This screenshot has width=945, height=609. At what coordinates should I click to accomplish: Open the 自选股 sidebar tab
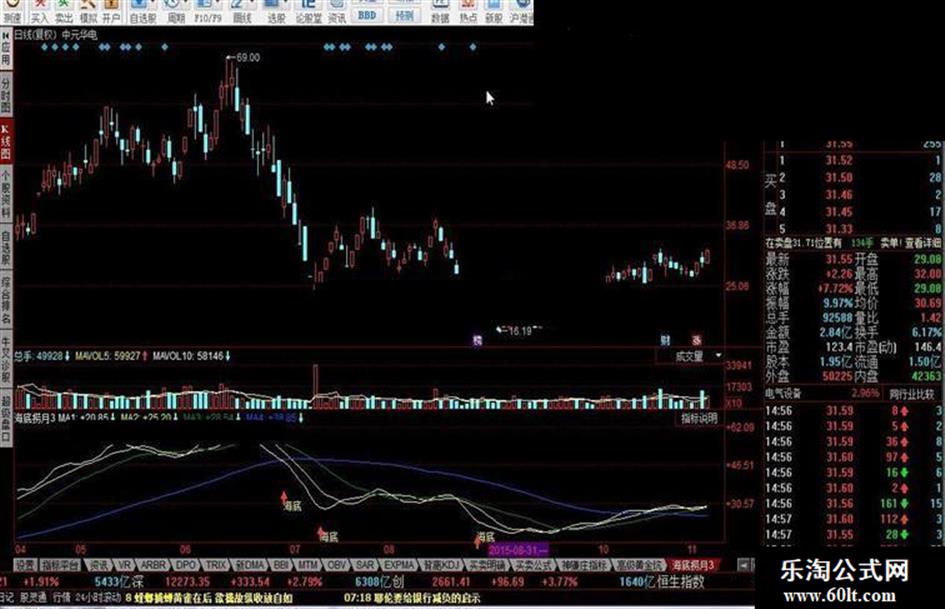click(x=5, y=247)
